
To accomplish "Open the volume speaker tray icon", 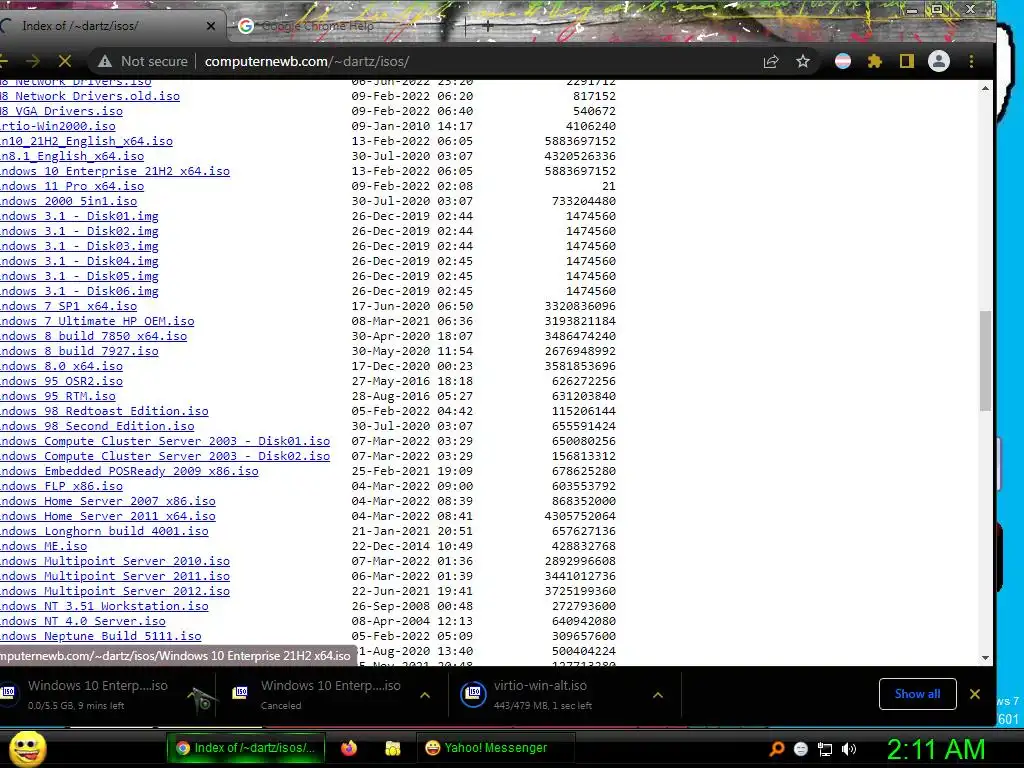I will (x=849, y=749).
